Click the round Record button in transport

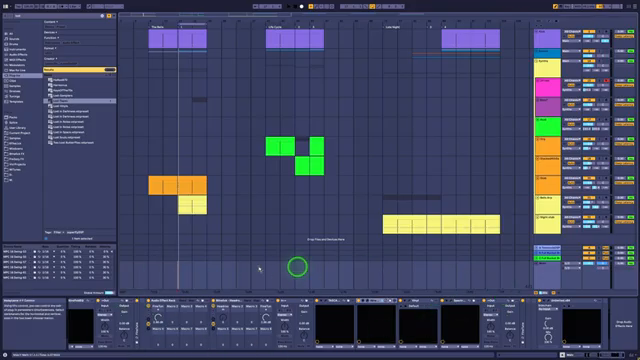click(302, 7)
